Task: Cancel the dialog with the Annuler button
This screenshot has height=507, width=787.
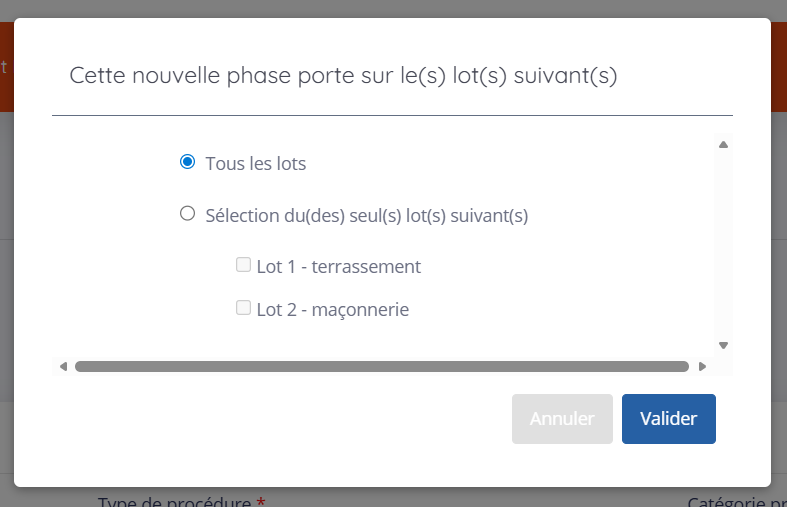Action: coord(562,419)
